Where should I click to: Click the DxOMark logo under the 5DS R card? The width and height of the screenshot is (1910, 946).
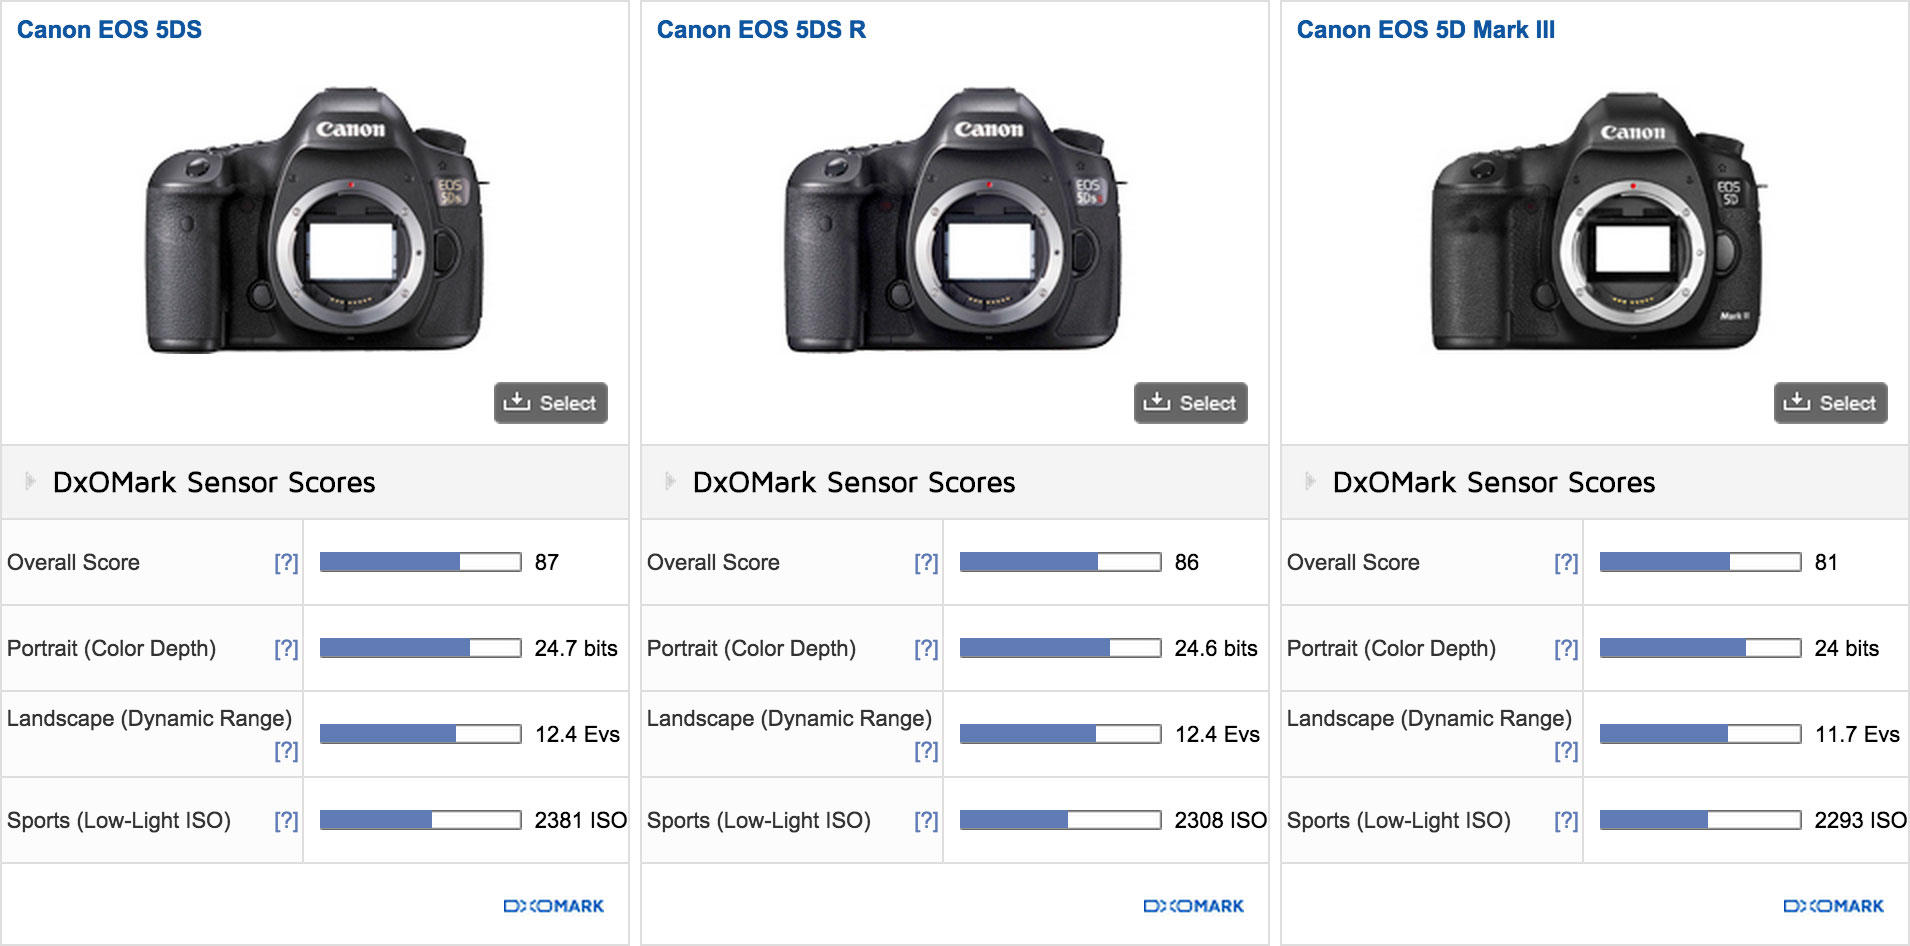[x=1194, y=906]
